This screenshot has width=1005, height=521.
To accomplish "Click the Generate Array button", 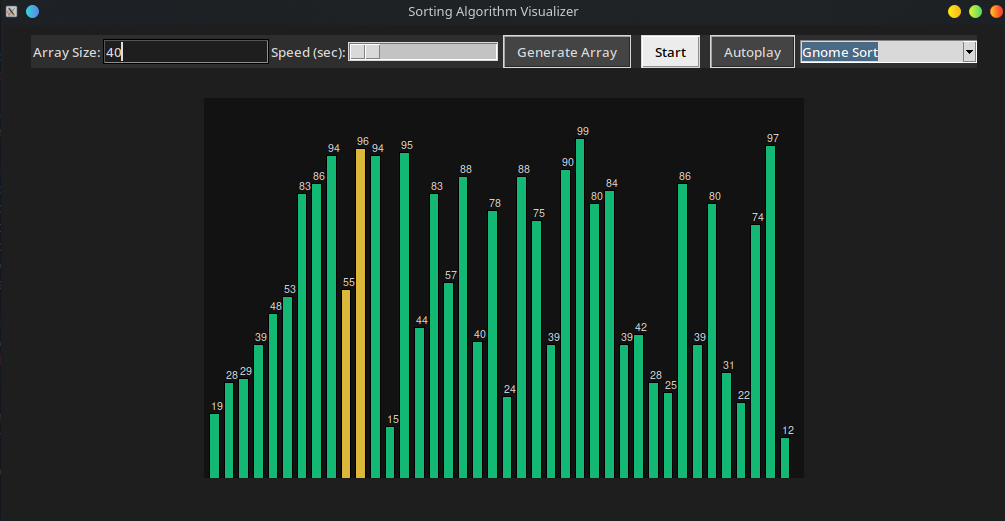I will pyautogui.click(x=567, y=52).
